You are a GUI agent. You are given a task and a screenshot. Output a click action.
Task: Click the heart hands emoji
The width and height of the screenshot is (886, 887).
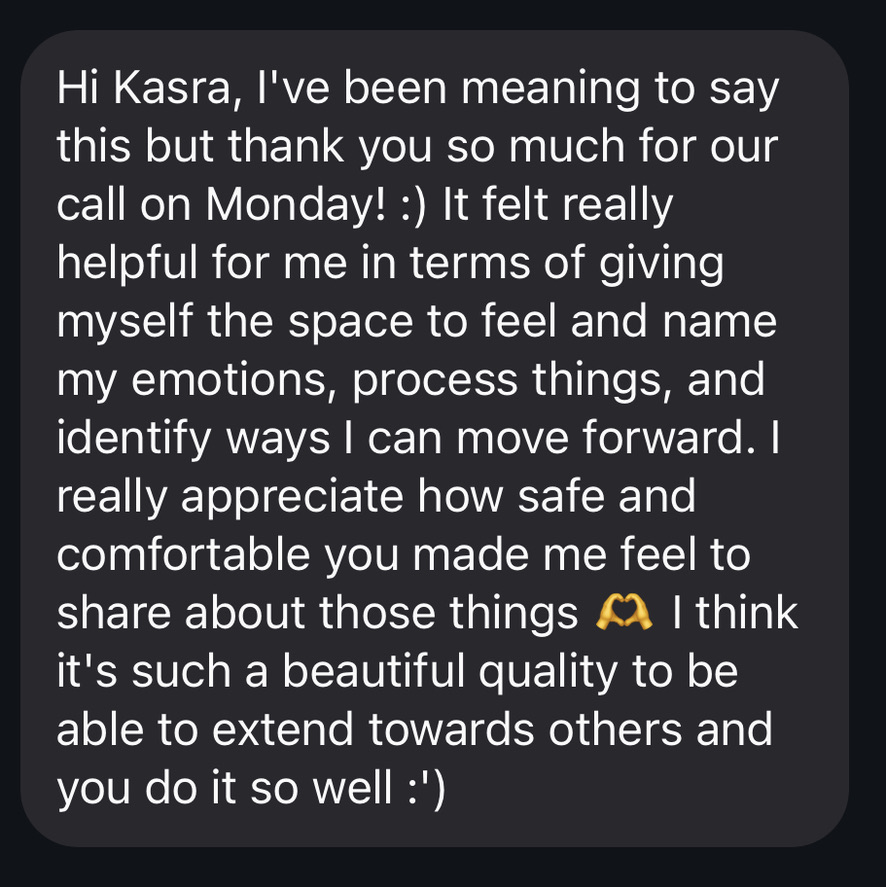624,613
